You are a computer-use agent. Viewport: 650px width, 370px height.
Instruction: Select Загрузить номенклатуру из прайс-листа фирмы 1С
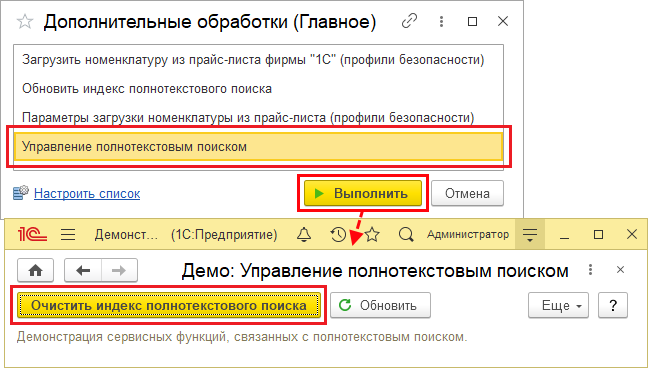(x=258, y=60)
